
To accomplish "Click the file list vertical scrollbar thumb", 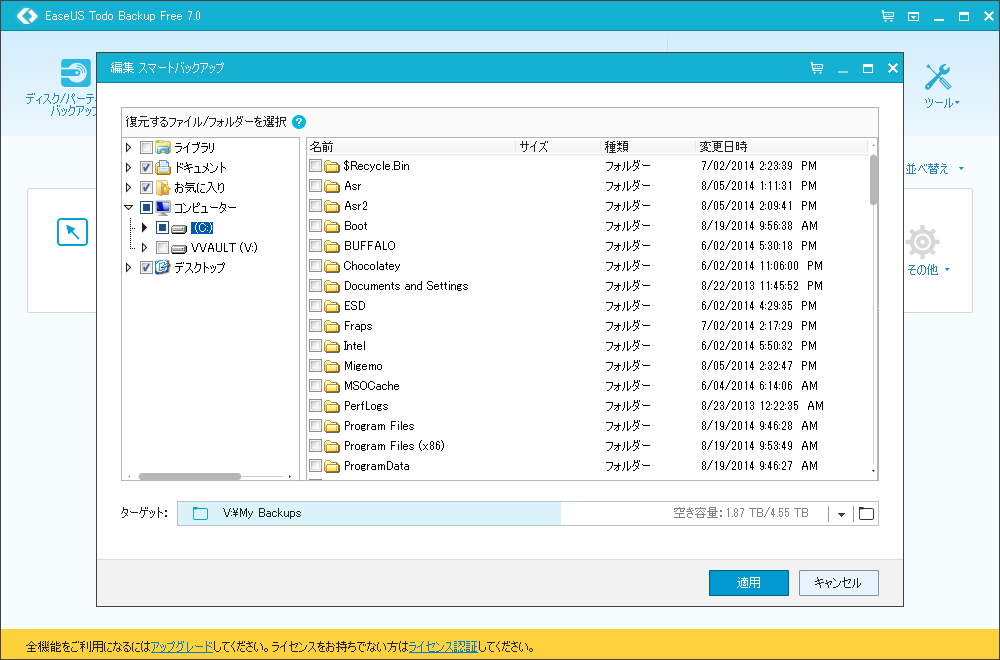I will [873, 180].
